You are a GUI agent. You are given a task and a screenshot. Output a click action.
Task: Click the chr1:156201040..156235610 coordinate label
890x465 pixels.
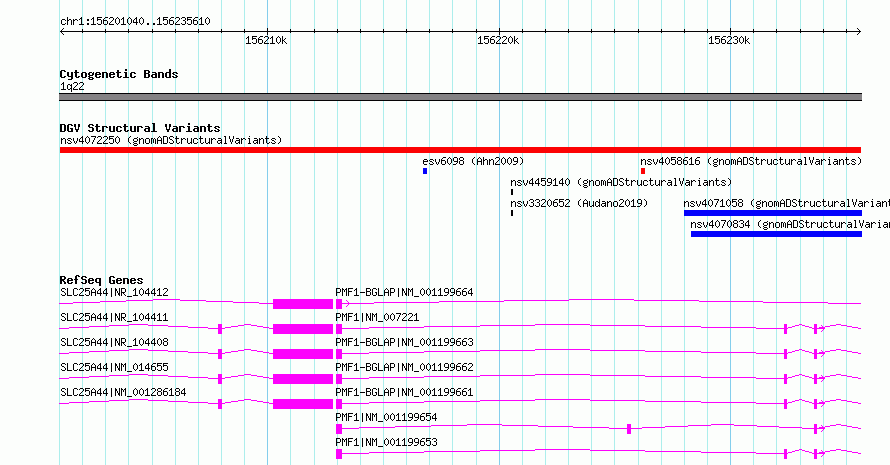(135, 22)
